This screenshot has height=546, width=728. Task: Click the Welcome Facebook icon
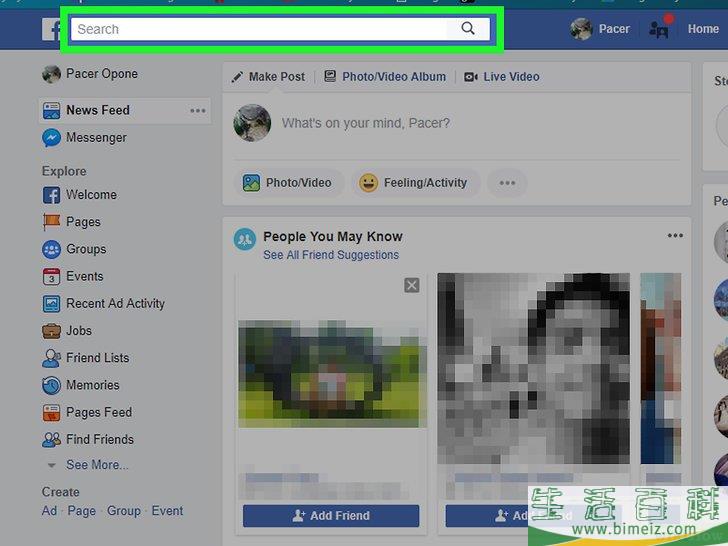(x=51, y=195)
